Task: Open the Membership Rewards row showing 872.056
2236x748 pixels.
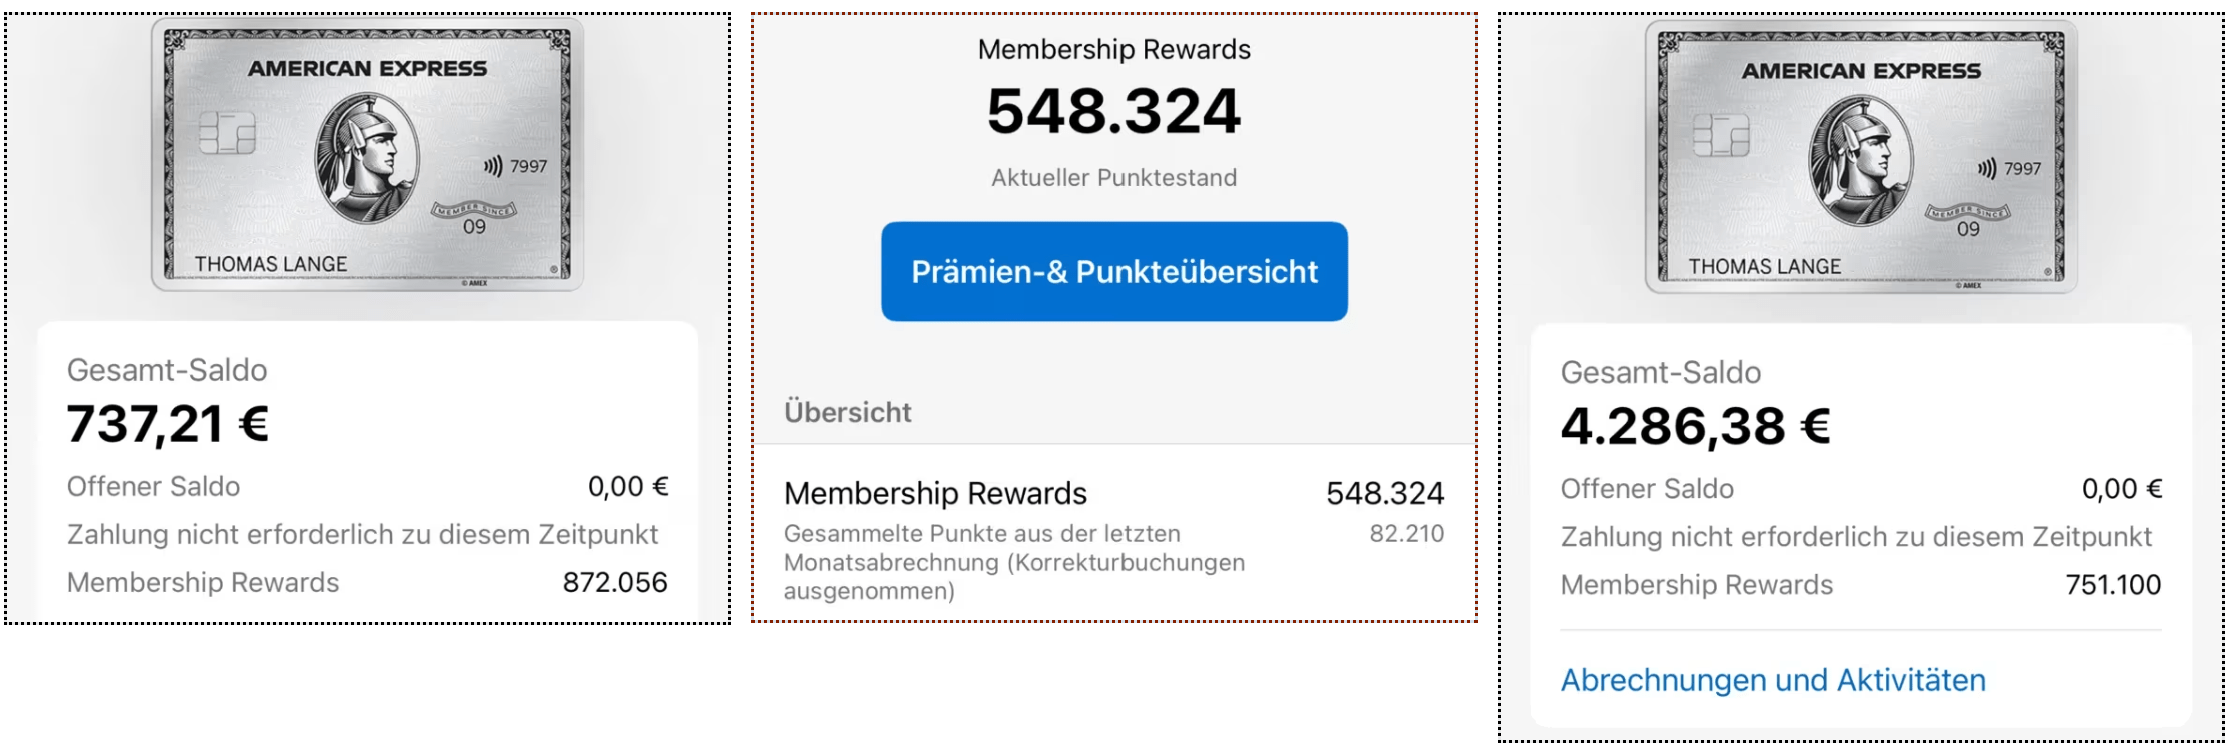Action: 366,582
